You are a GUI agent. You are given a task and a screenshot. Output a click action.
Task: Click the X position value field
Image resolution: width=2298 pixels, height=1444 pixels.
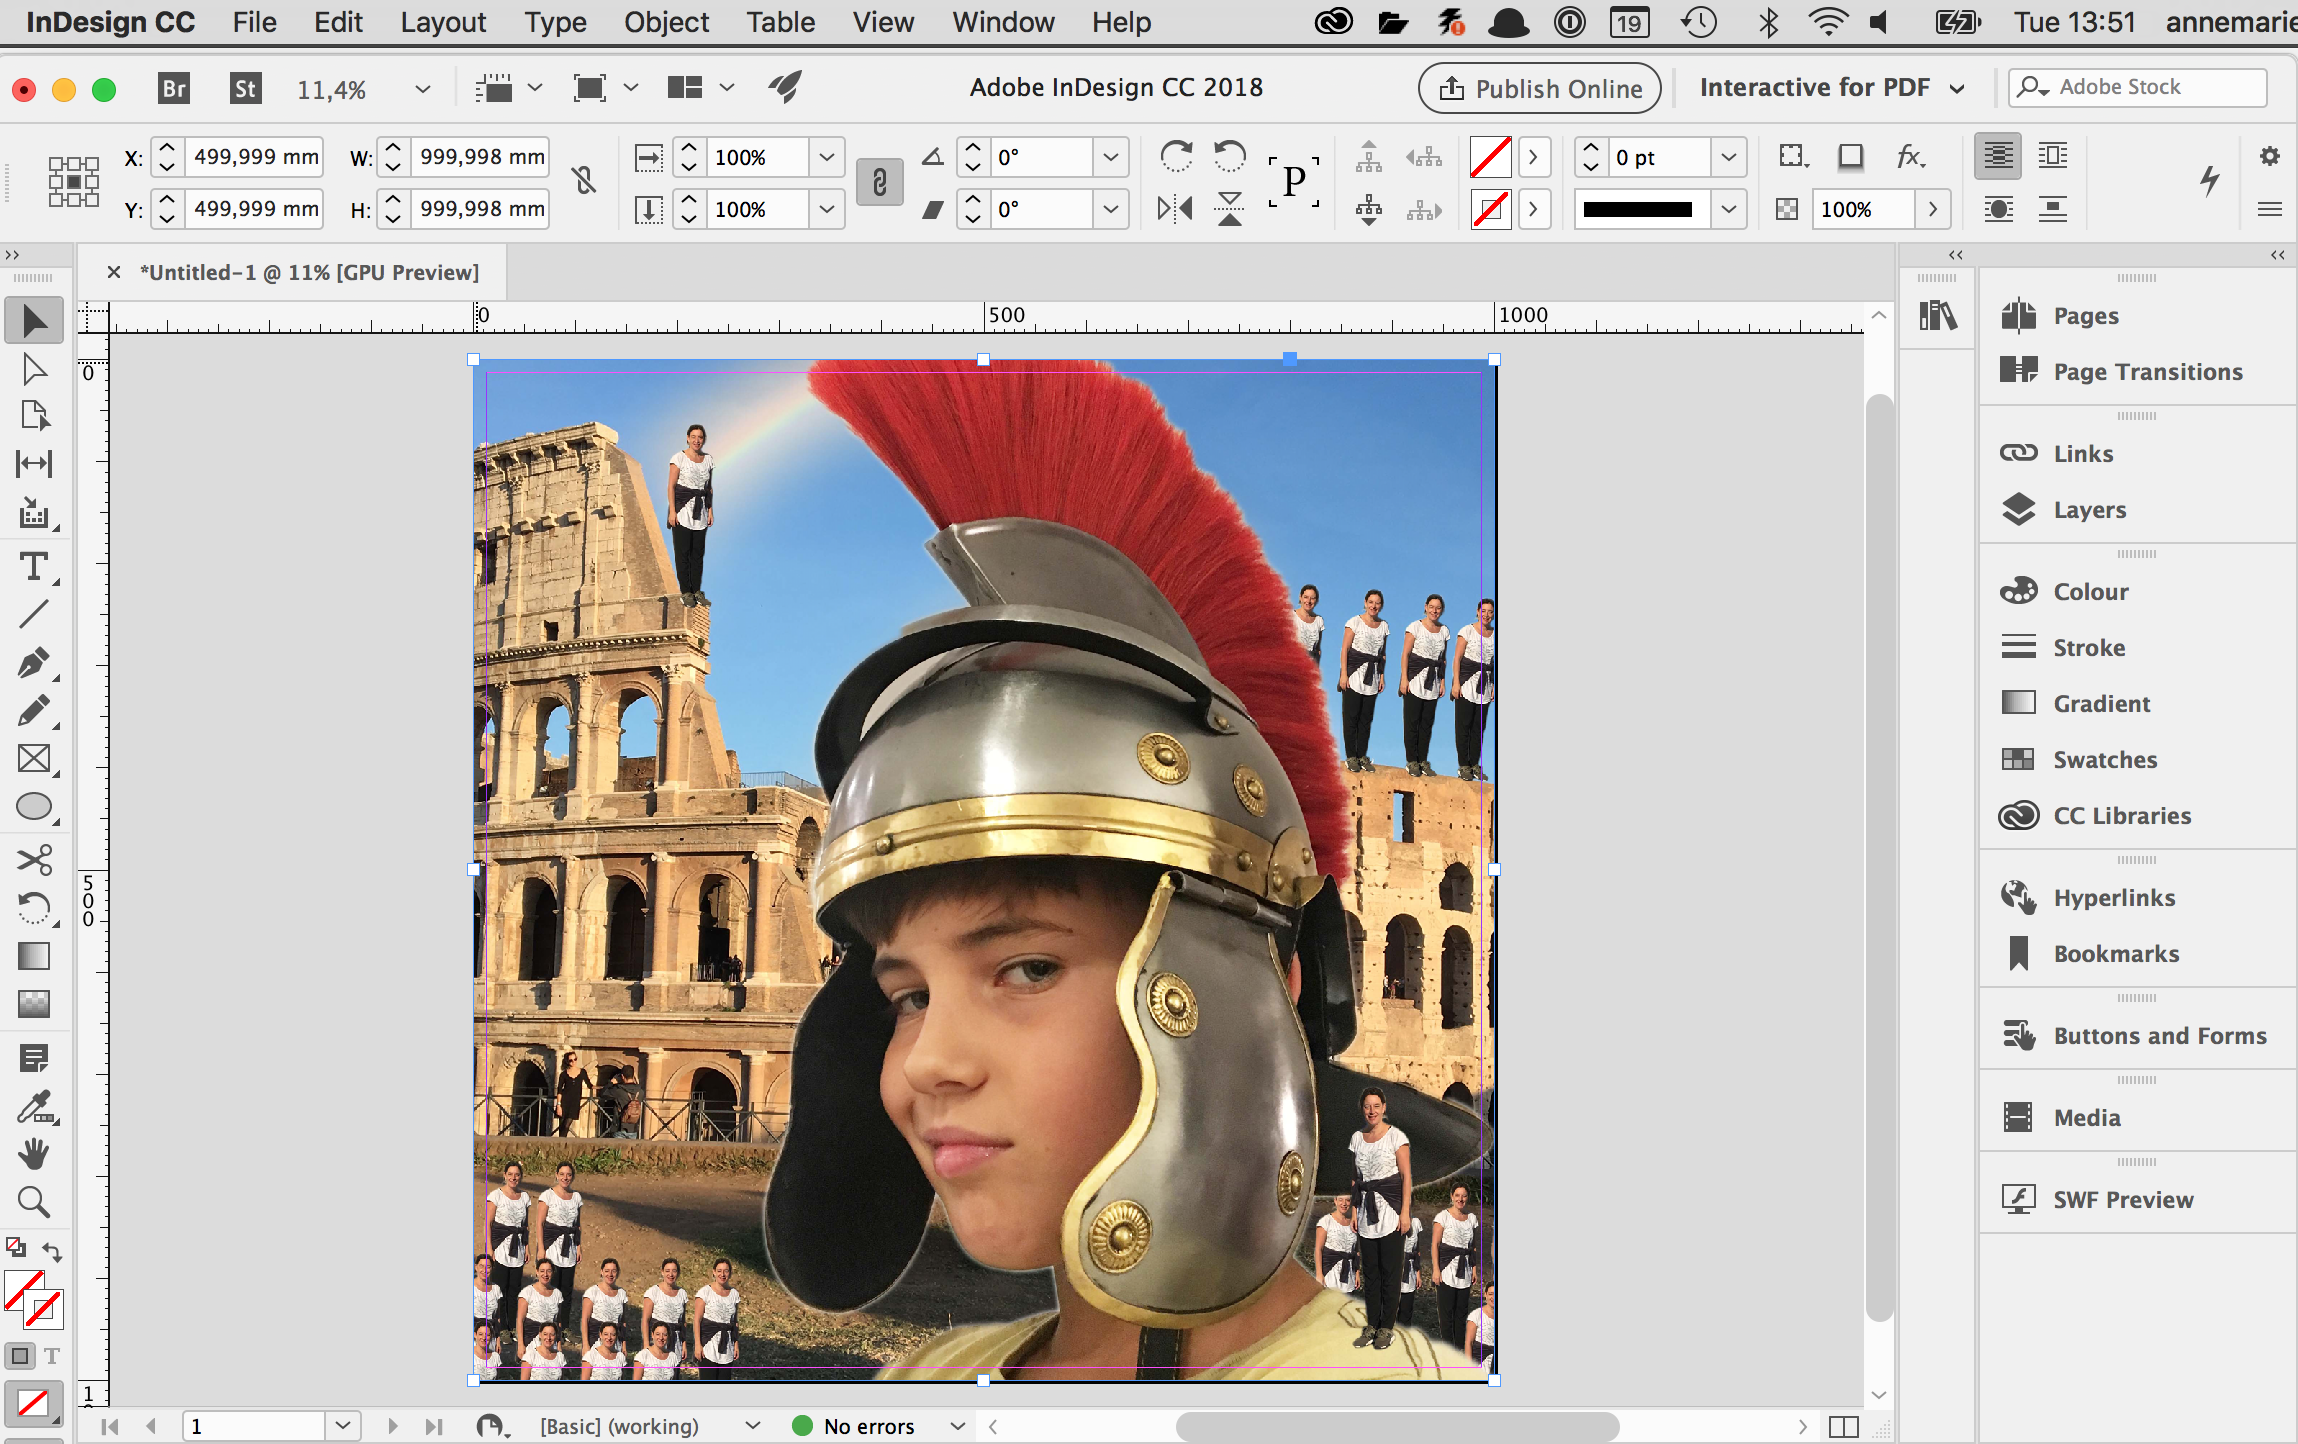256,157
